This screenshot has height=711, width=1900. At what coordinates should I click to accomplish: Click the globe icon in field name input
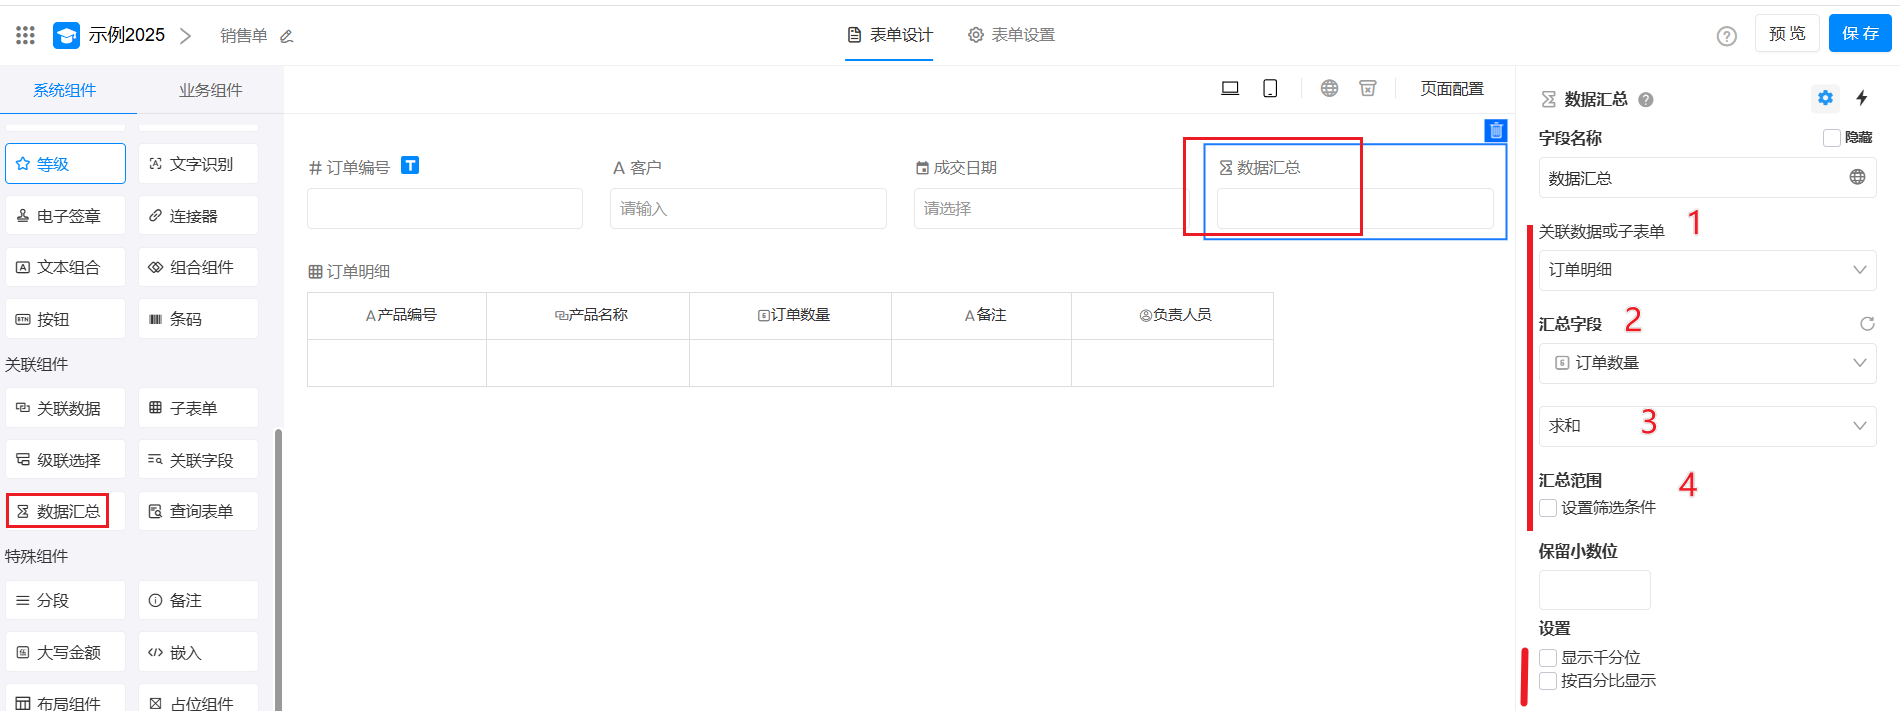[x=1857, y=178]
